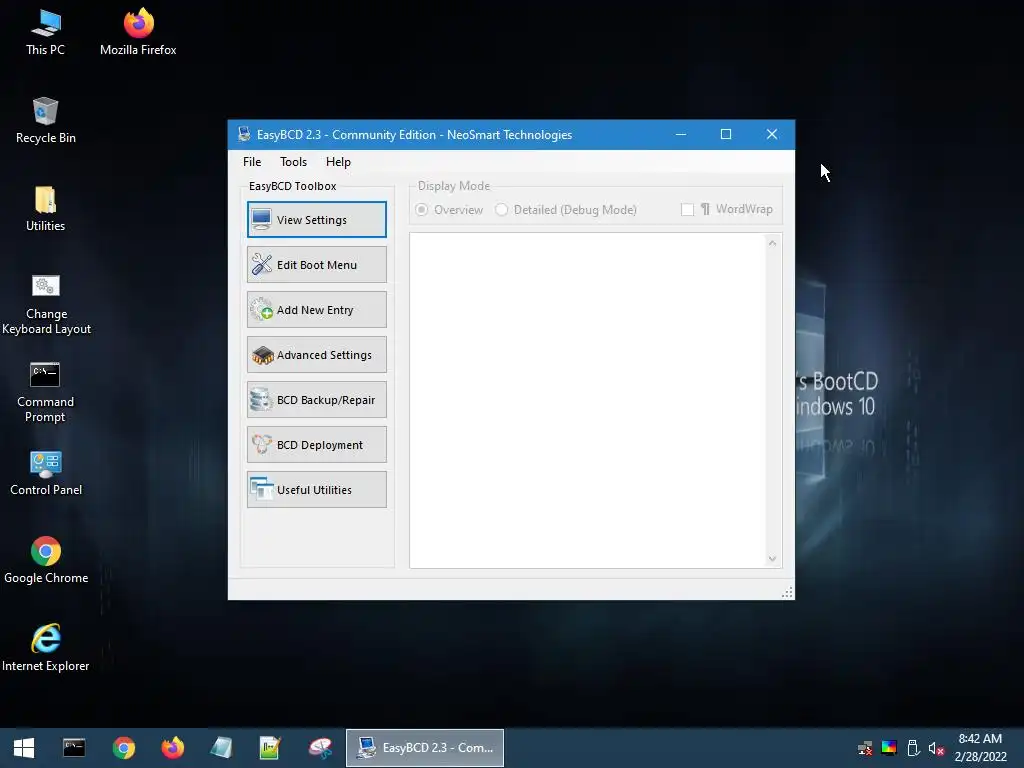Click the muted volume tray icon
The height and width of the screenshot is (768, 1024).
point(936,748)
